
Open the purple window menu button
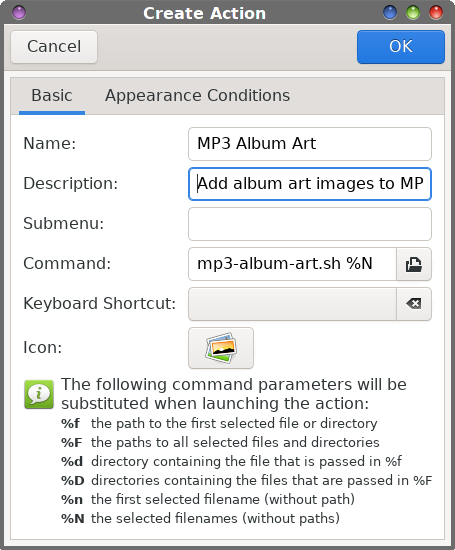tap(19, 12)
